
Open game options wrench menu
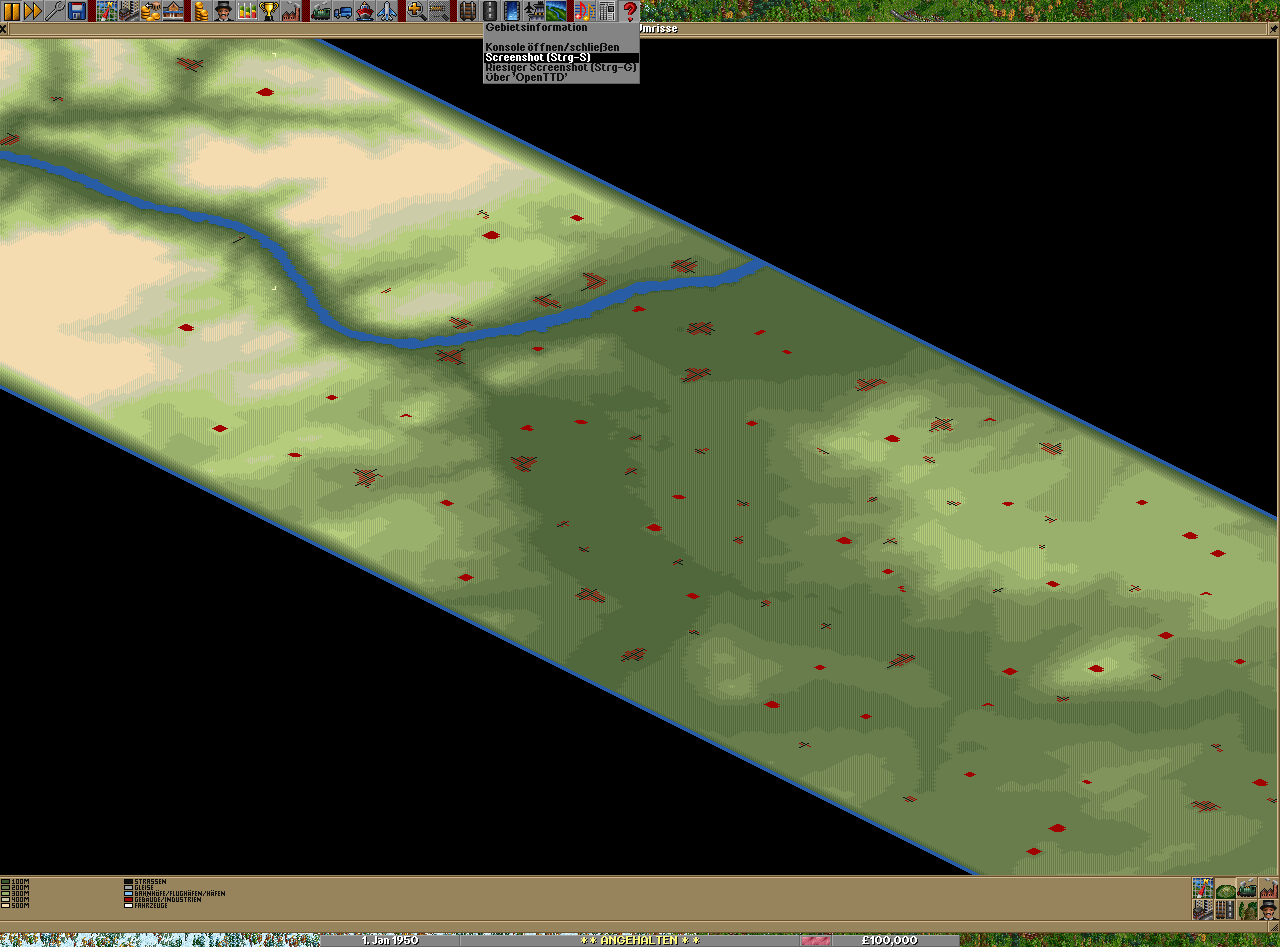click(x=55, y=11)
